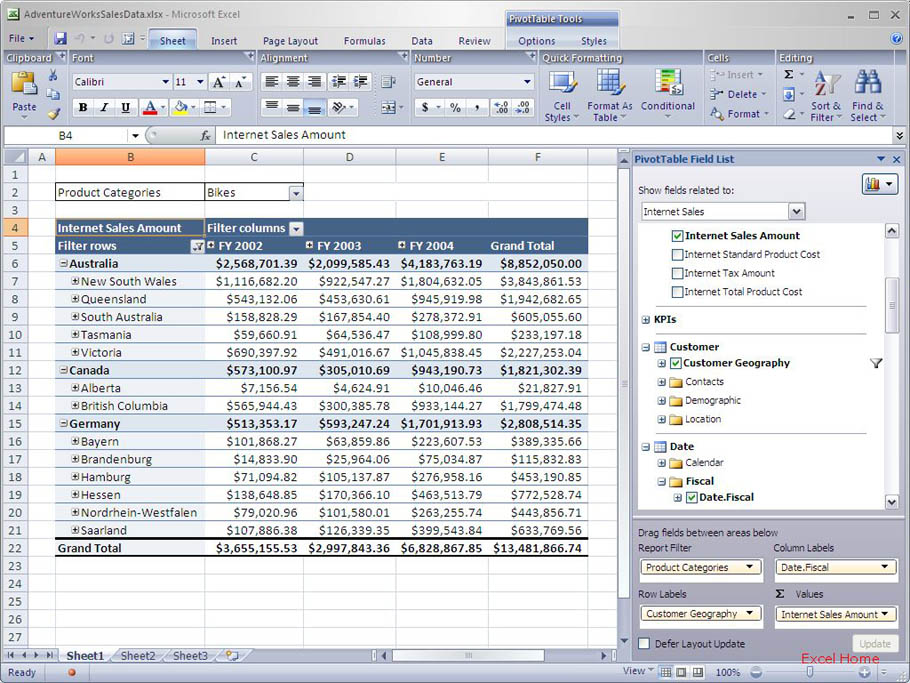This screenshot has width=910, height=683.
Task: Click the Paste icon in Clipboard group
Action: click(24, 84)
